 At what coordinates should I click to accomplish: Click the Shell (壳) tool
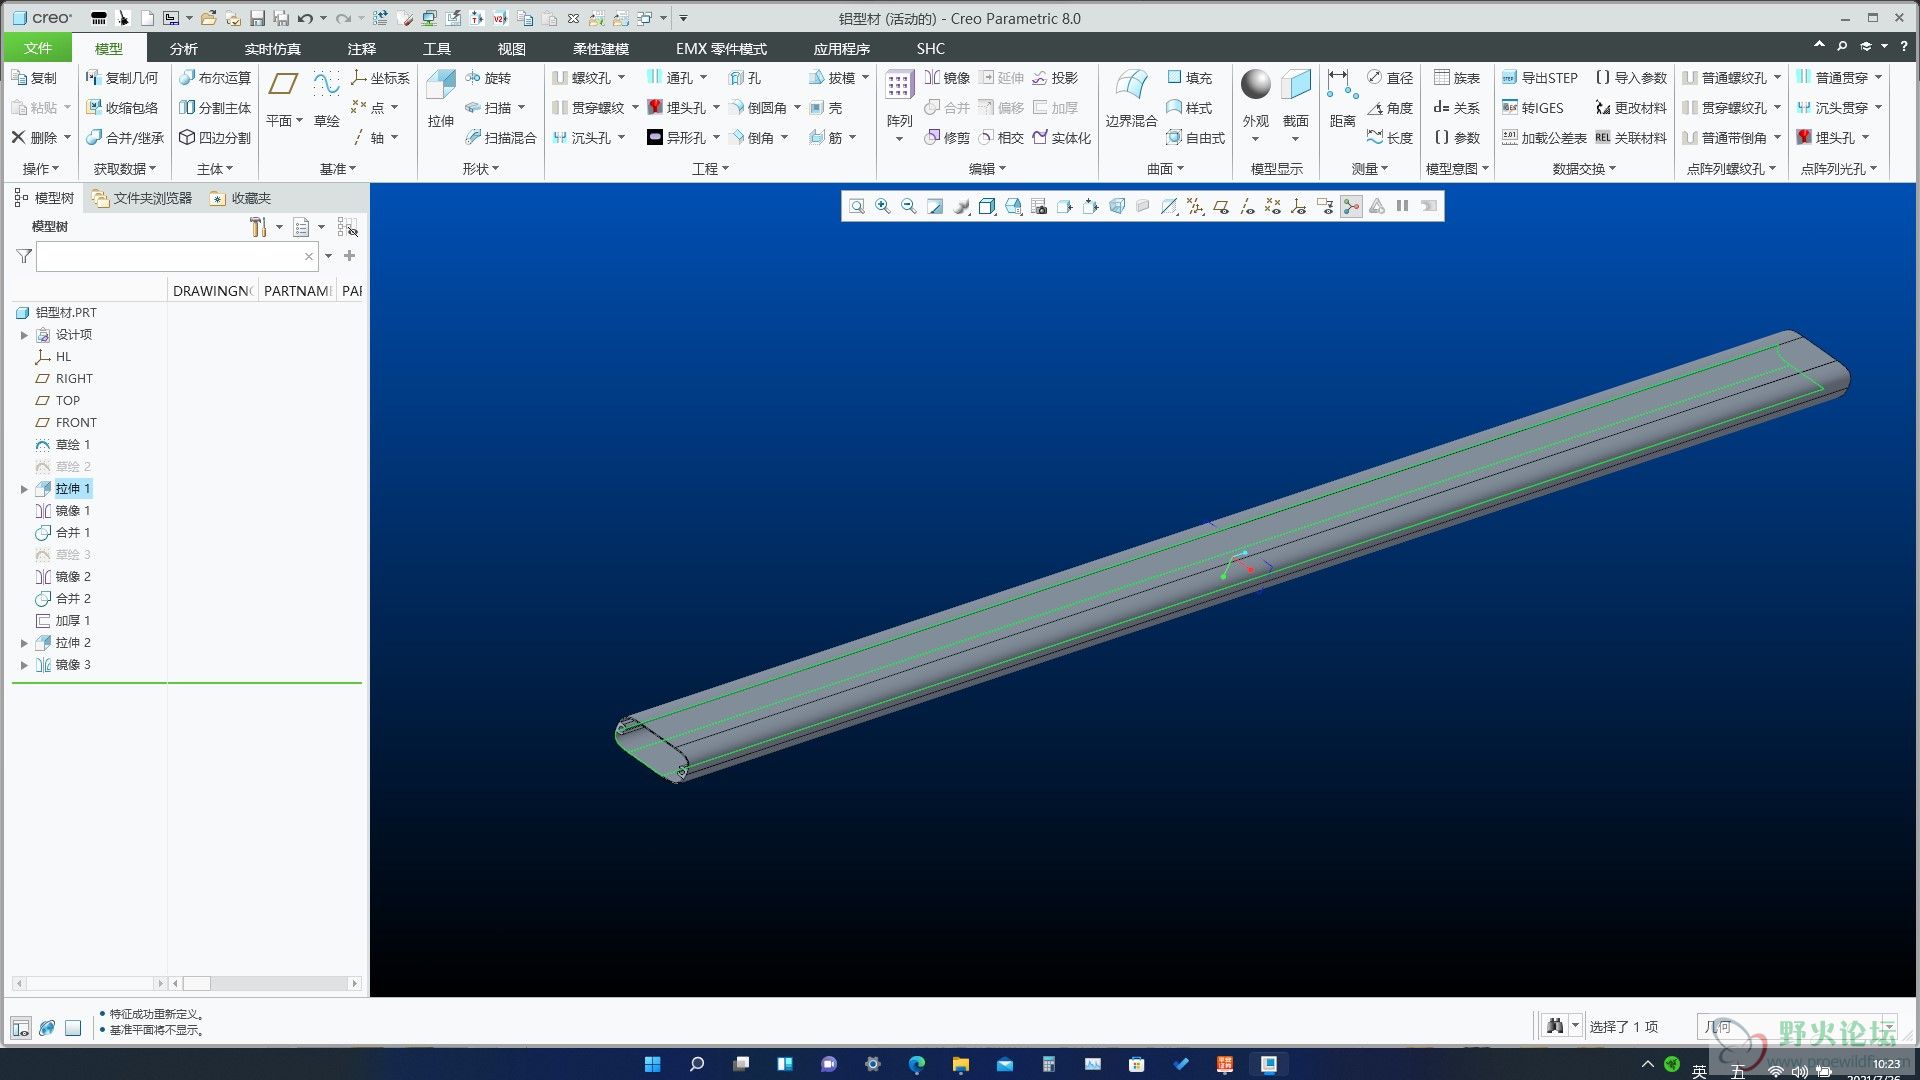[x=826, y=108]
